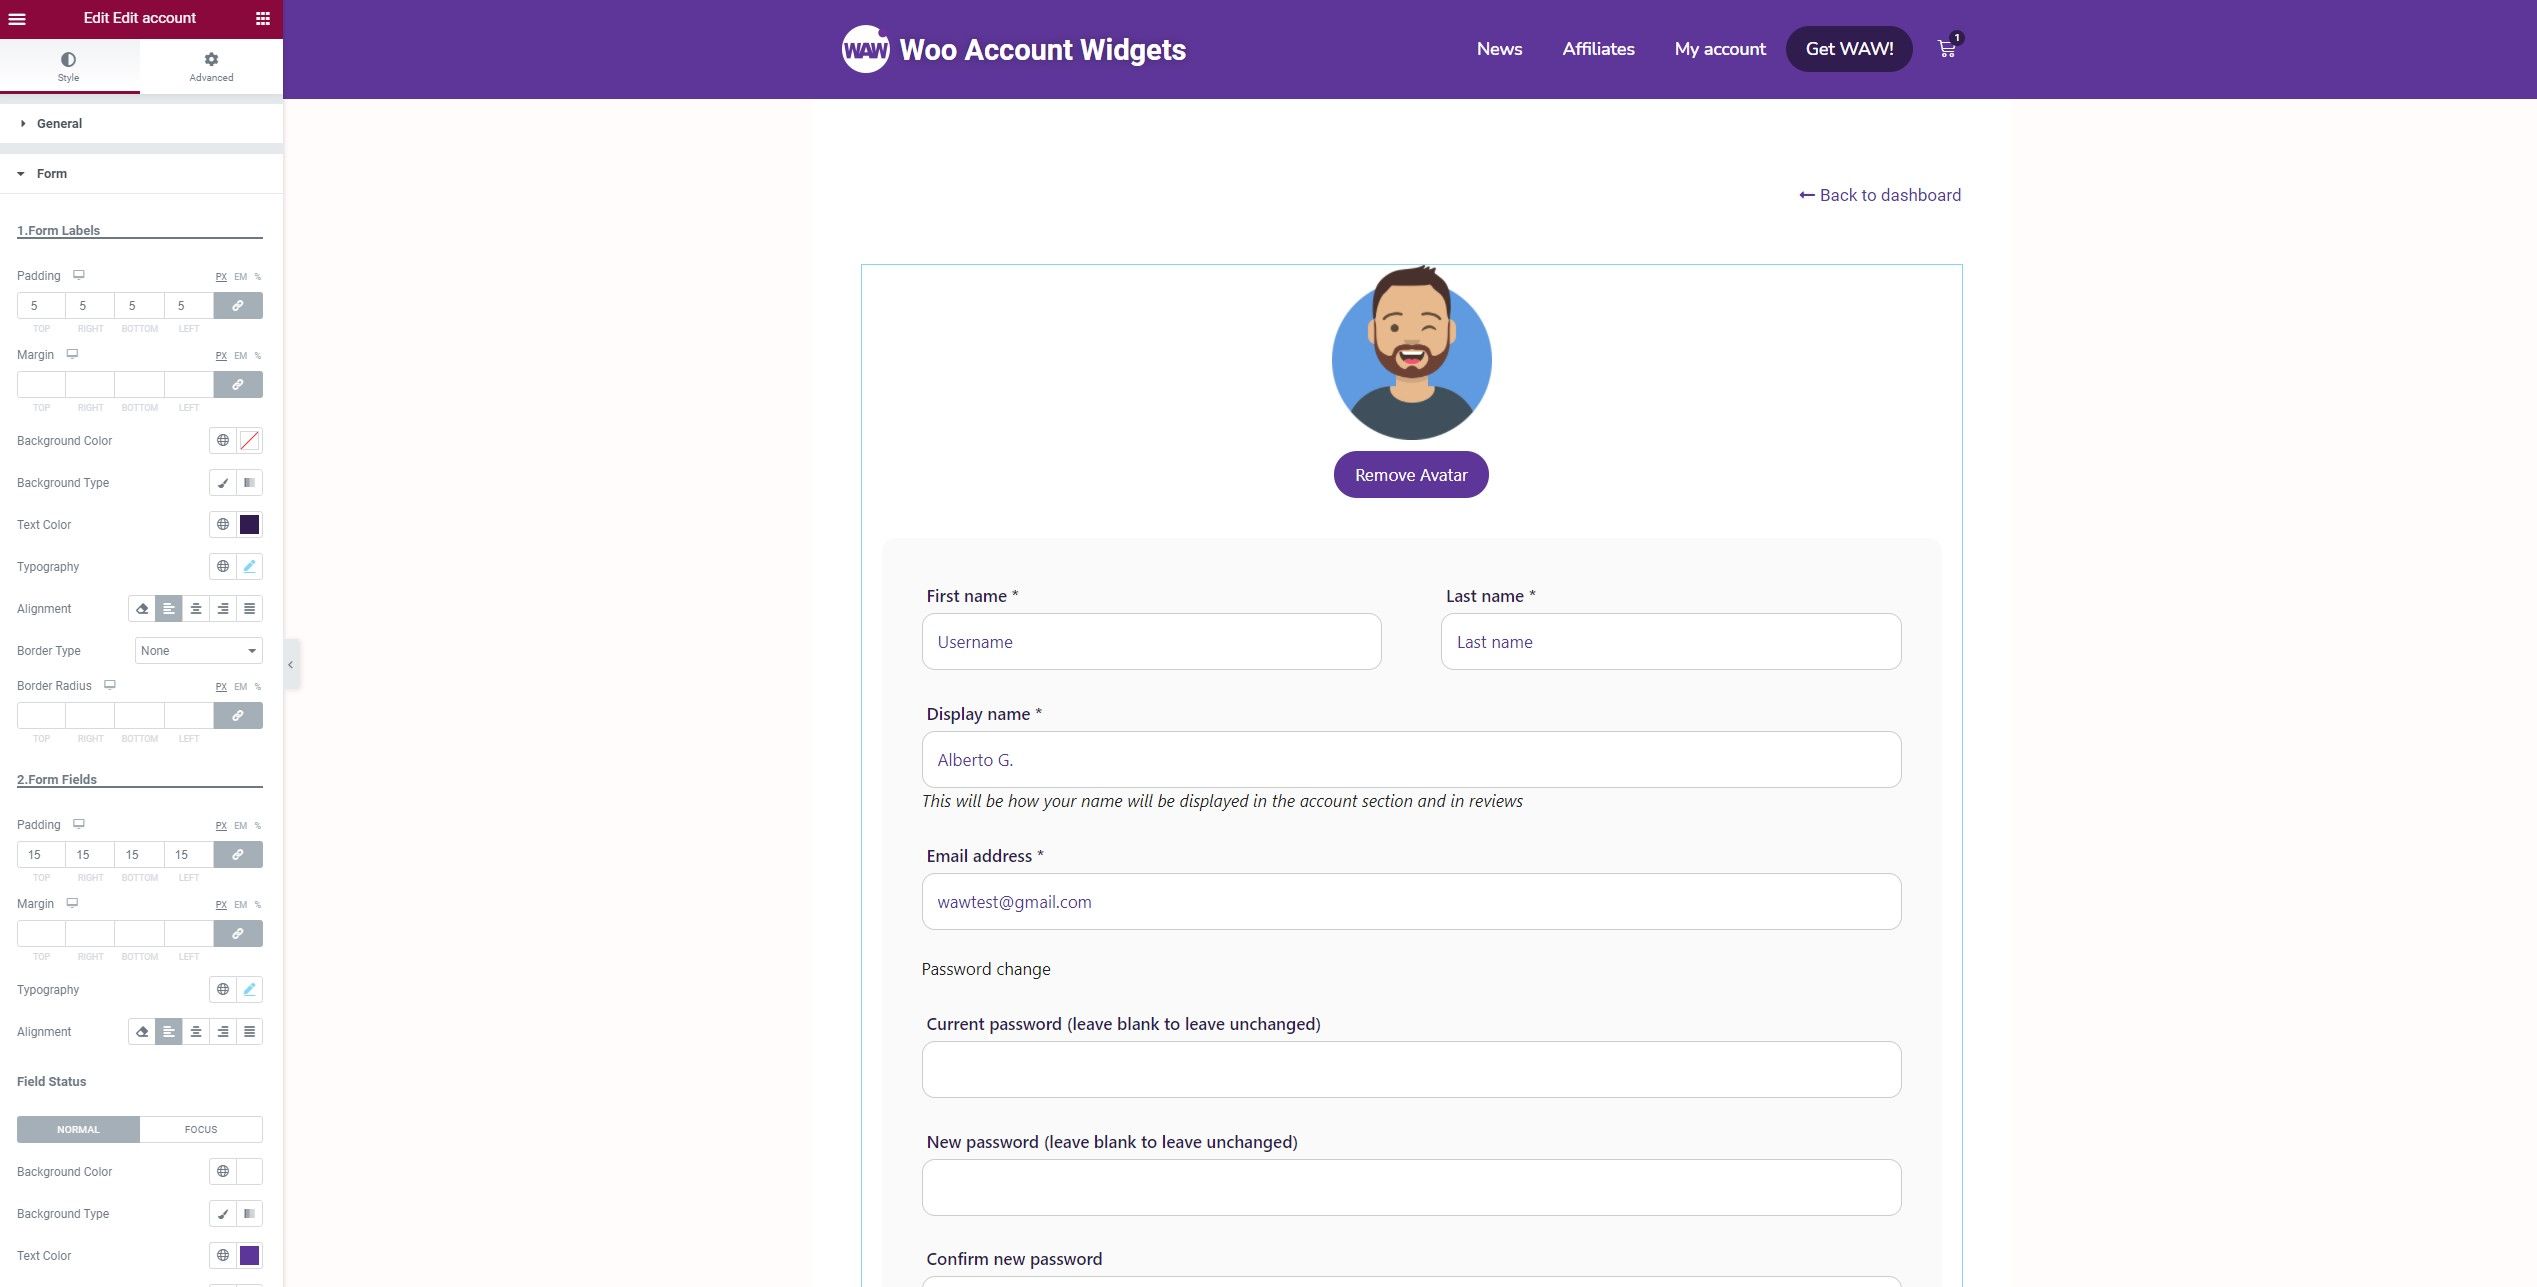The width and height of the screenshot is (2537, 1287).
Task: Click globe icon for Form Labels Text Color
Action: click(223, 524)
